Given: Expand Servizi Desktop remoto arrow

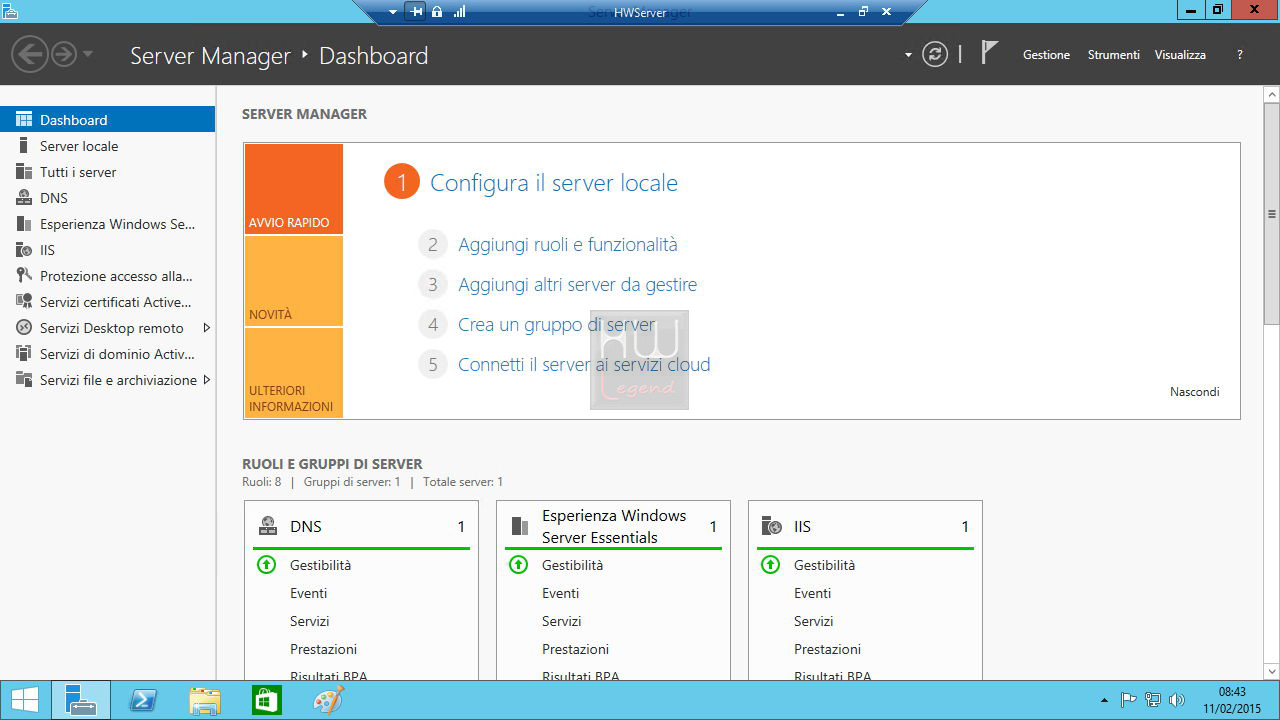Looking at the screenshot, I should coord(206,328).
